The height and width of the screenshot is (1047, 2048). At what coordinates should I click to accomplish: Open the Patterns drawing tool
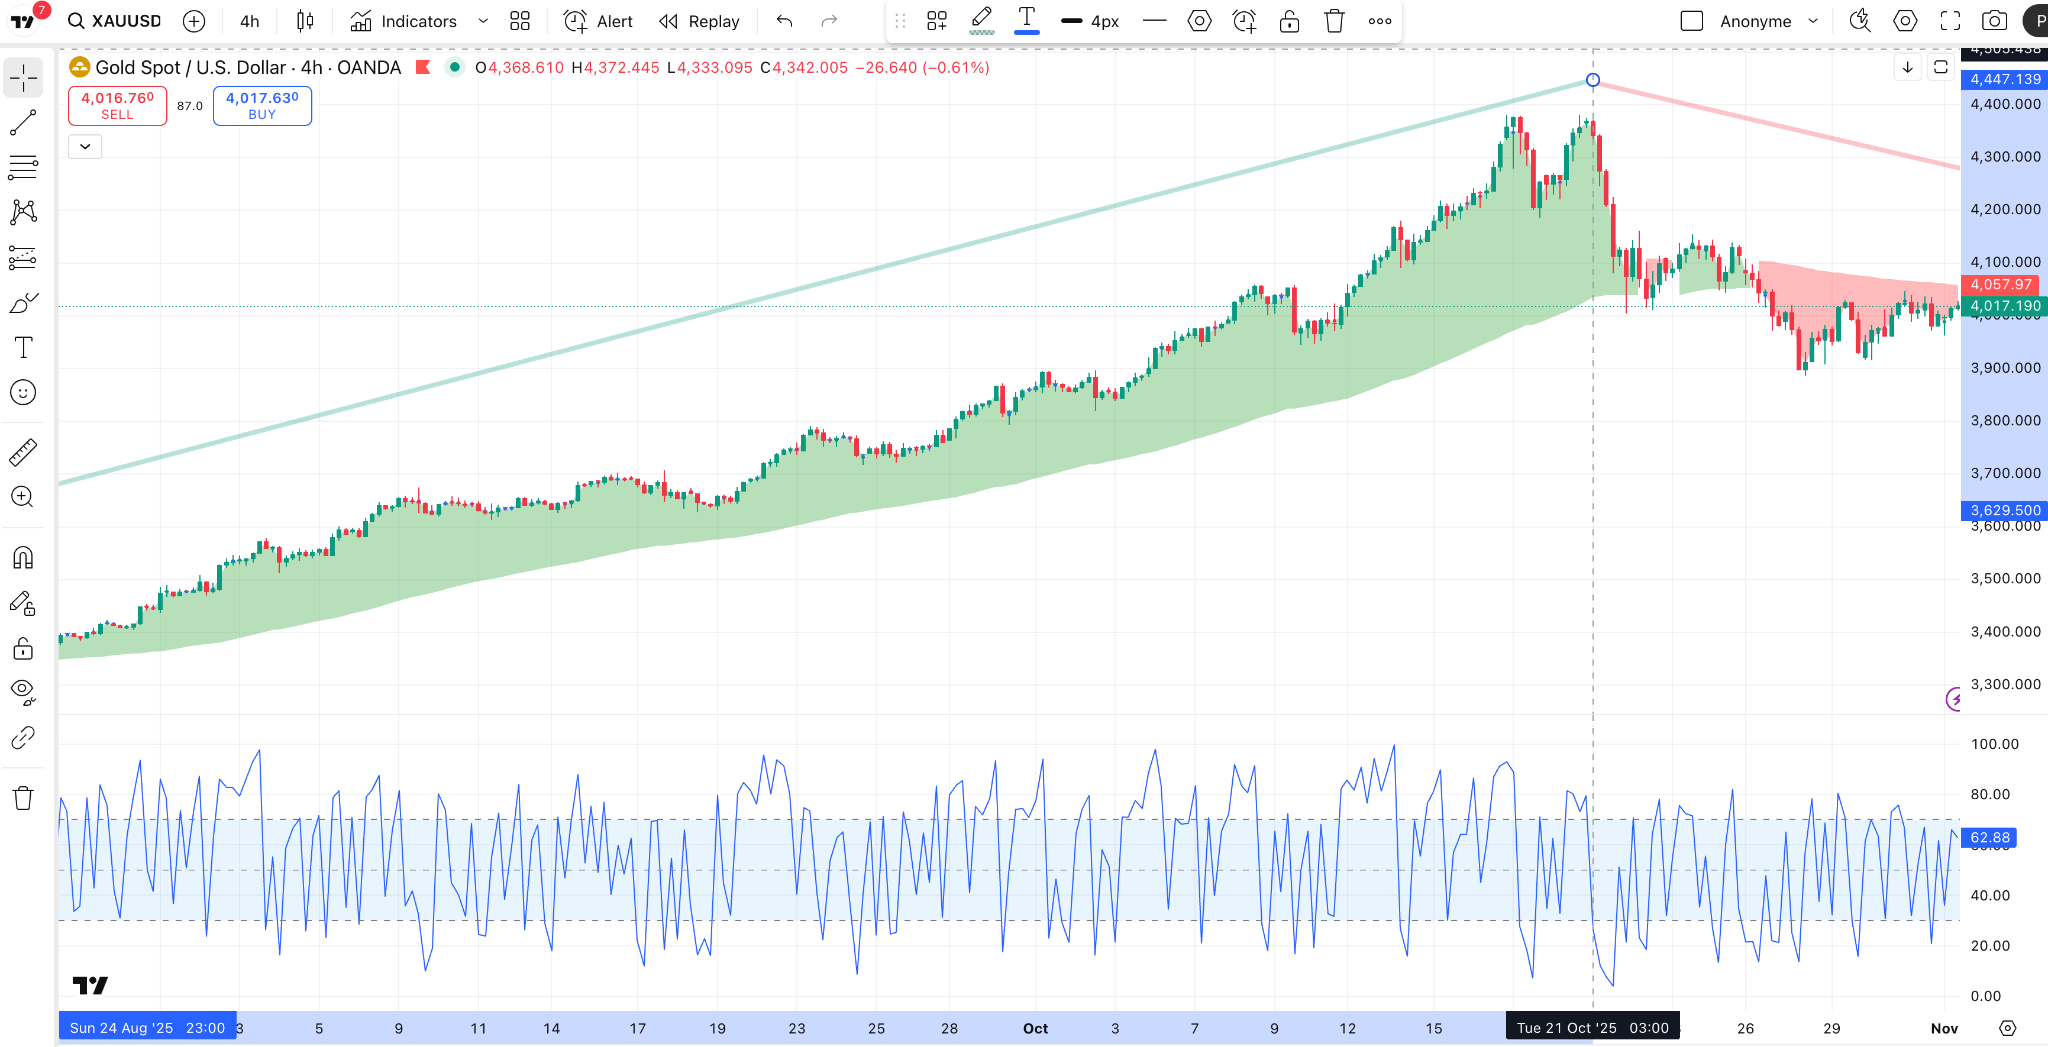tap(22, 212)
